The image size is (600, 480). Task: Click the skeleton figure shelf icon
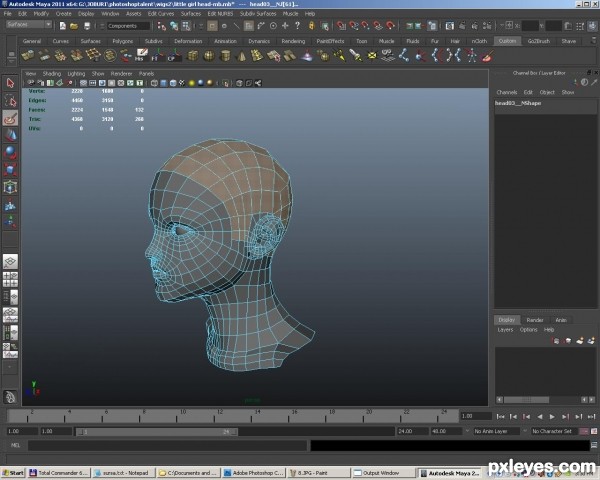[471, 56]
